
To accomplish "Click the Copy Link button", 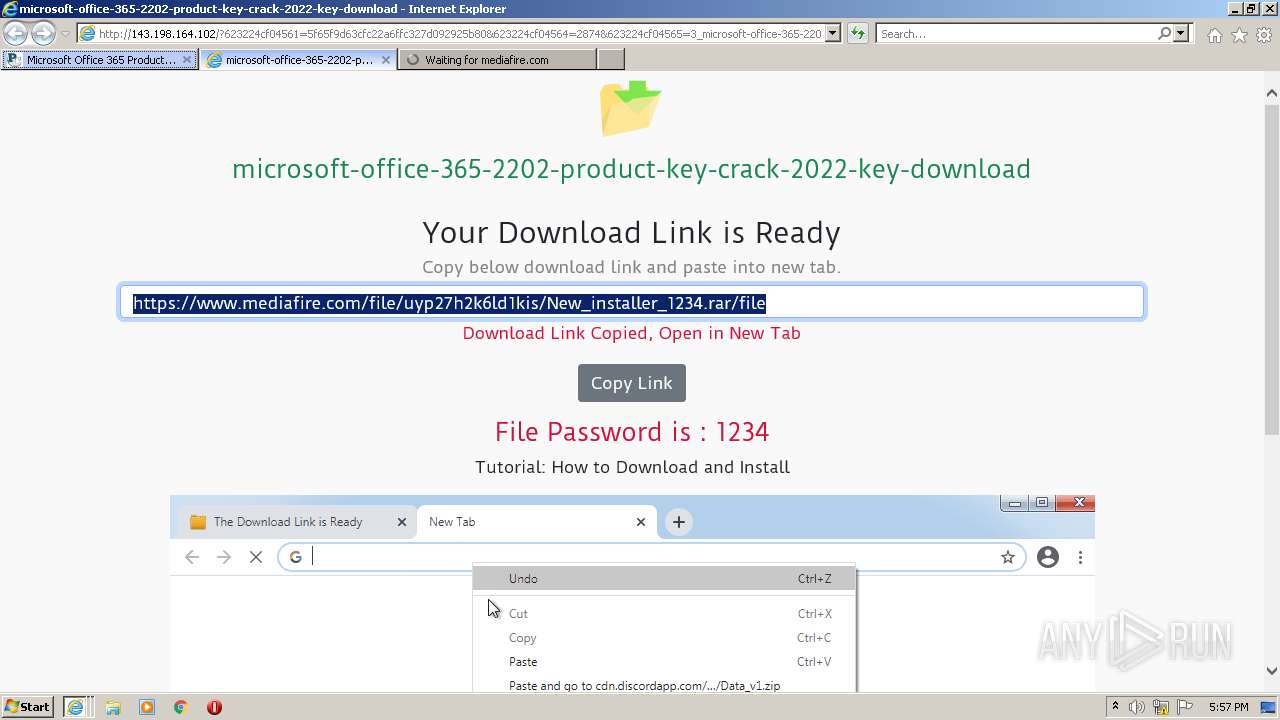I will pos(632,383).
